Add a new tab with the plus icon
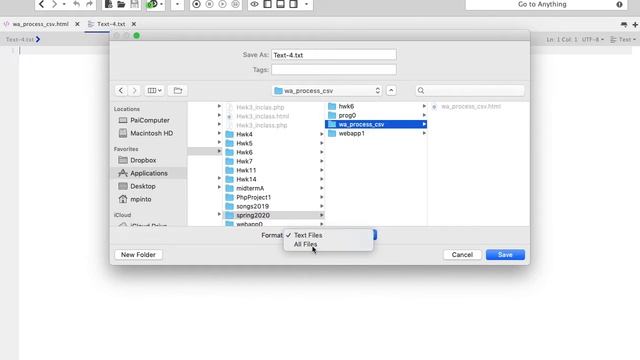Viewport: 640px width, 360px height. tap(635, 24)
